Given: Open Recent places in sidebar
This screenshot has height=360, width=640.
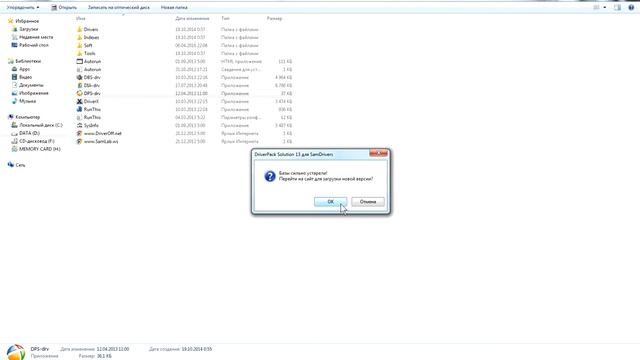Looking at the screenshot, I should tap(36, 37).
